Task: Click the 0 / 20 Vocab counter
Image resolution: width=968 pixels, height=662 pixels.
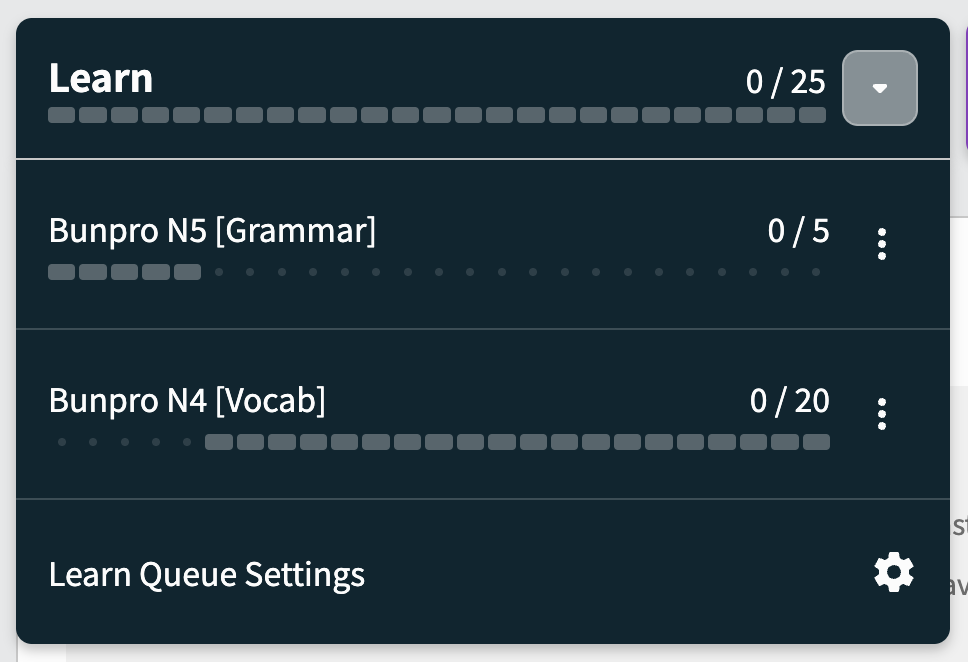Action: coord(790,400)
